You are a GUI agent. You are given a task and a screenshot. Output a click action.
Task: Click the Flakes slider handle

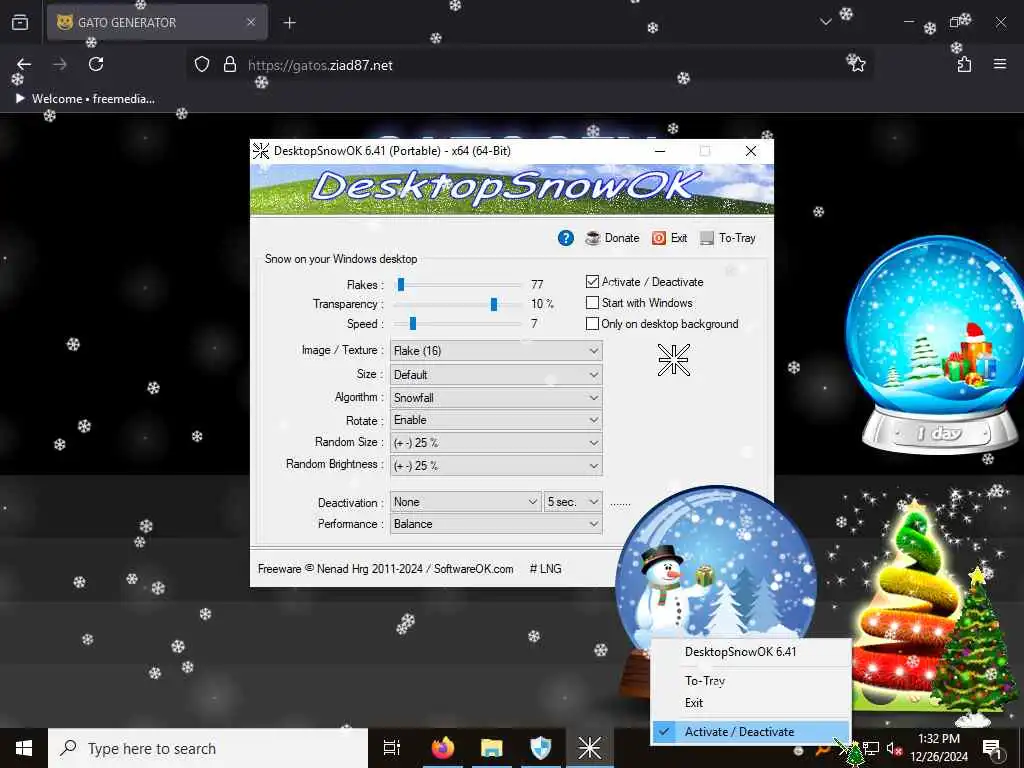click(x=401, y=285)
